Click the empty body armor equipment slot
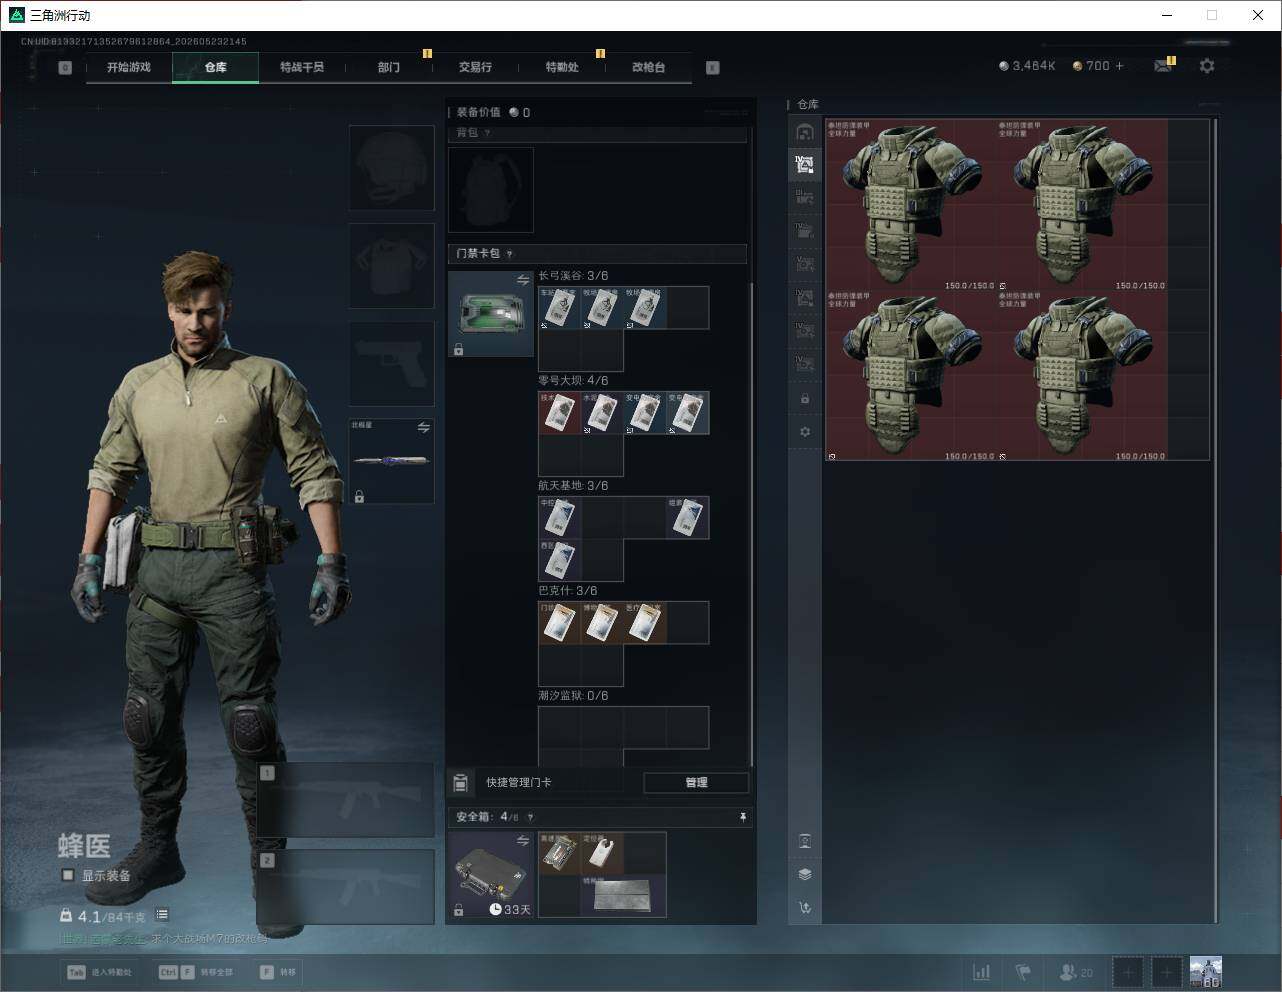This screenshot has height=992, width=1282. tap(391, 266)
